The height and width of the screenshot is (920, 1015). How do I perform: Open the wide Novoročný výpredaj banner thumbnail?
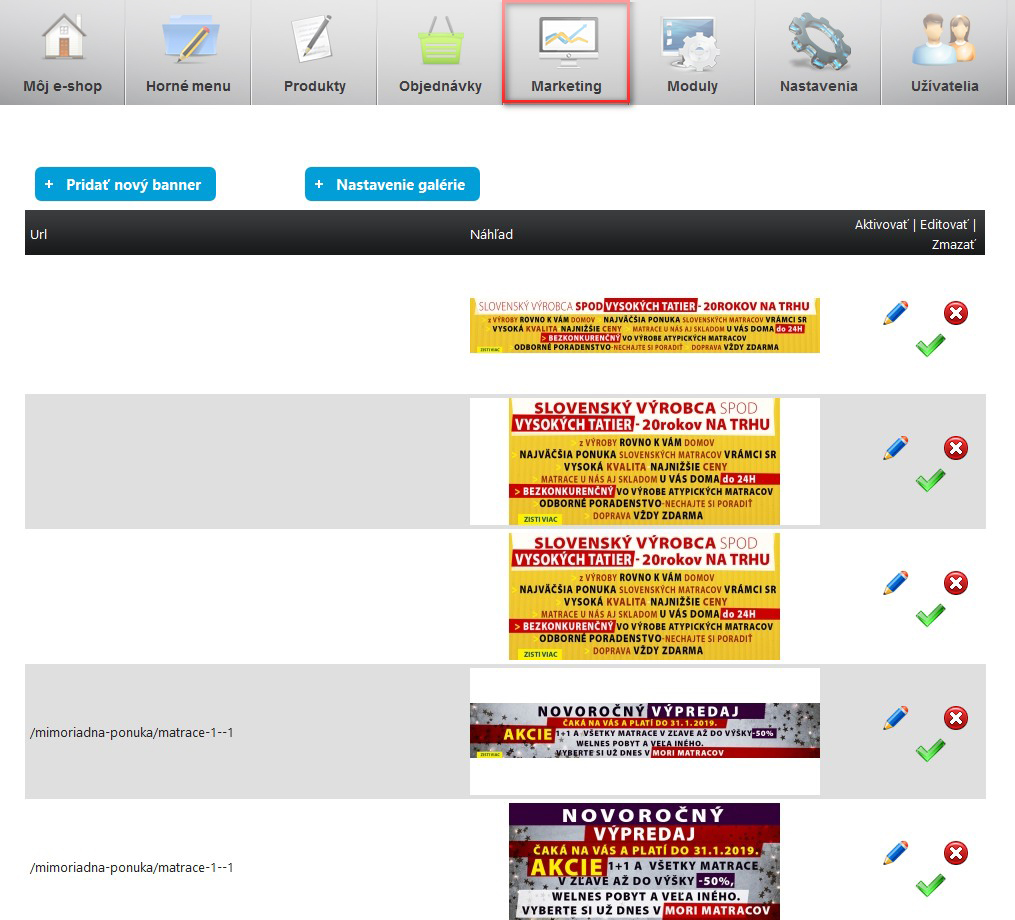(x=644, y=731)
